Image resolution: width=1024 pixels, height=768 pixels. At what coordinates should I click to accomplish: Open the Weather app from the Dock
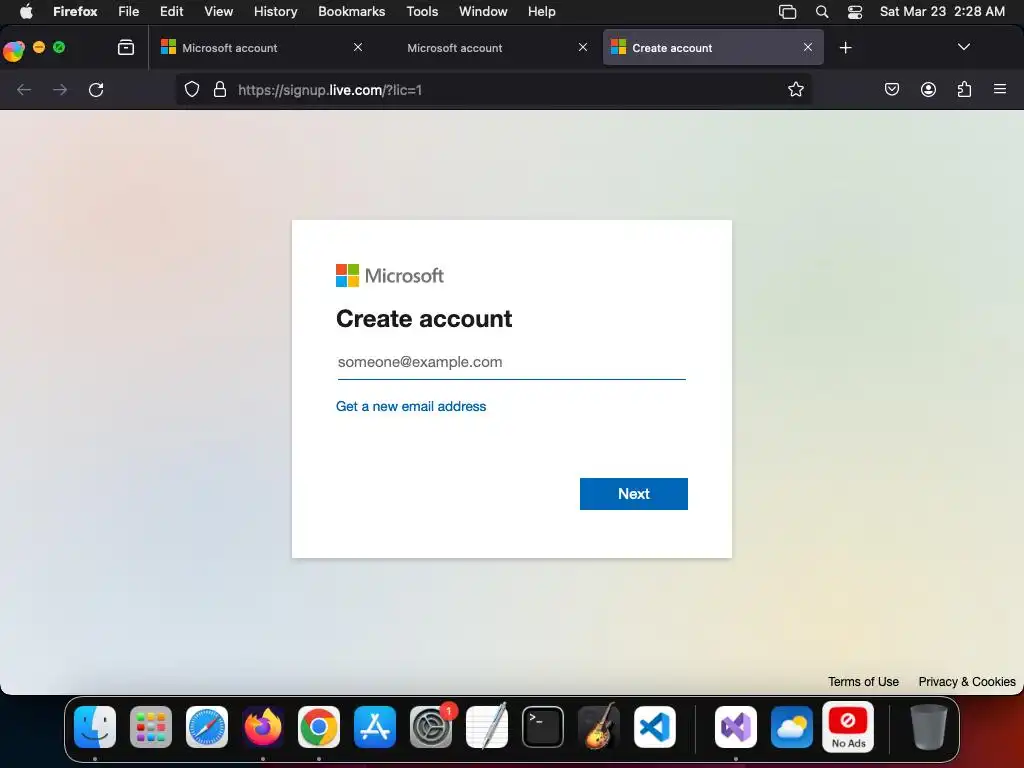[792, 726]
